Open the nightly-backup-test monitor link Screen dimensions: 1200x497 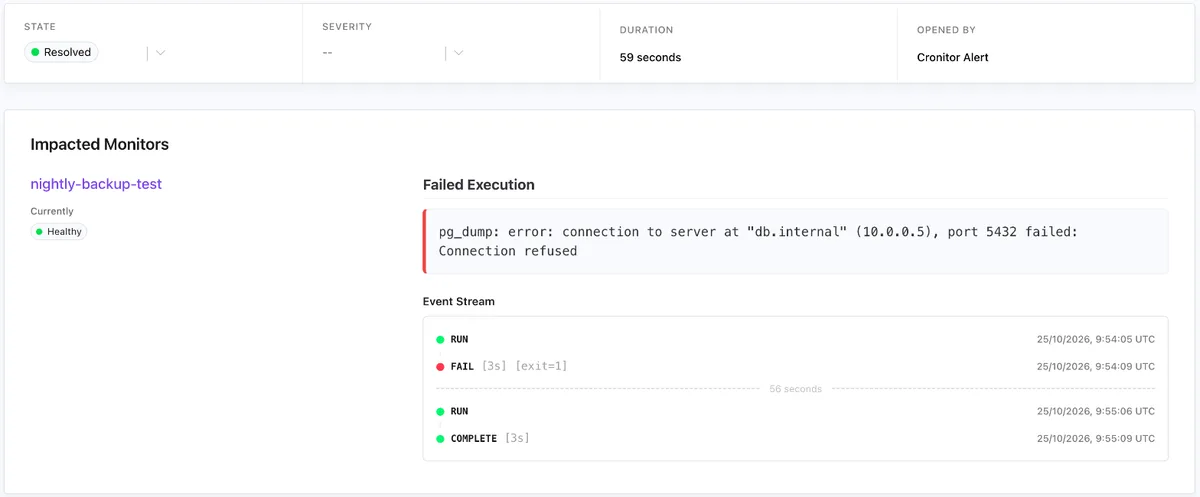pyautogui.click(x=96, y=184)
